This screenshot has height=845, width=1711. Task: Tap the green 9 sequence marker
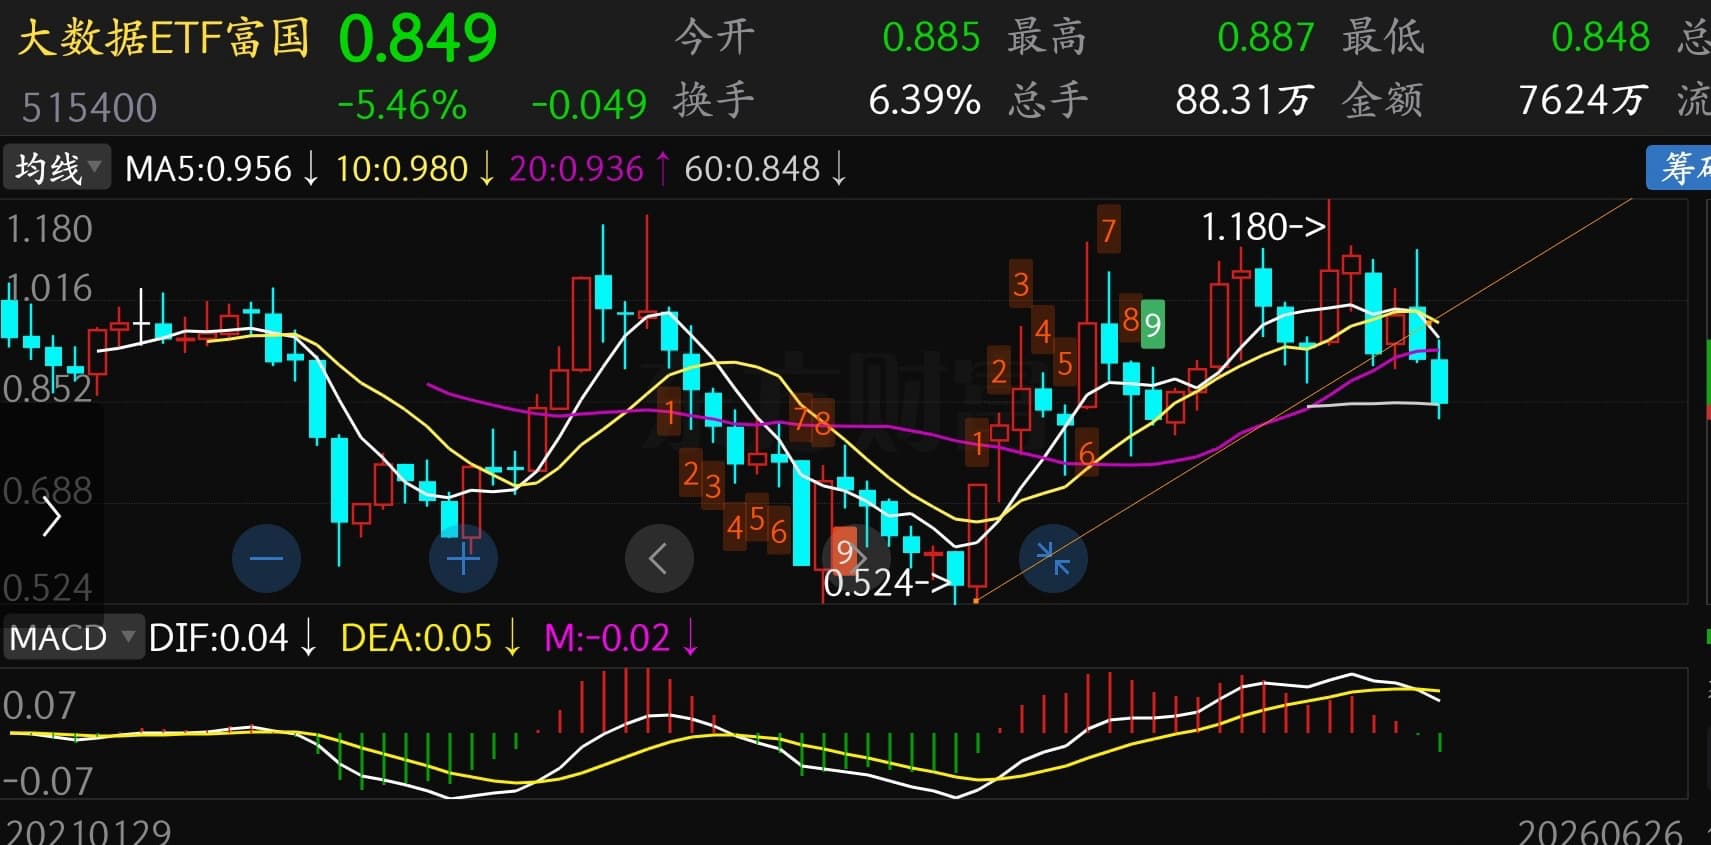pos(1152,325)
